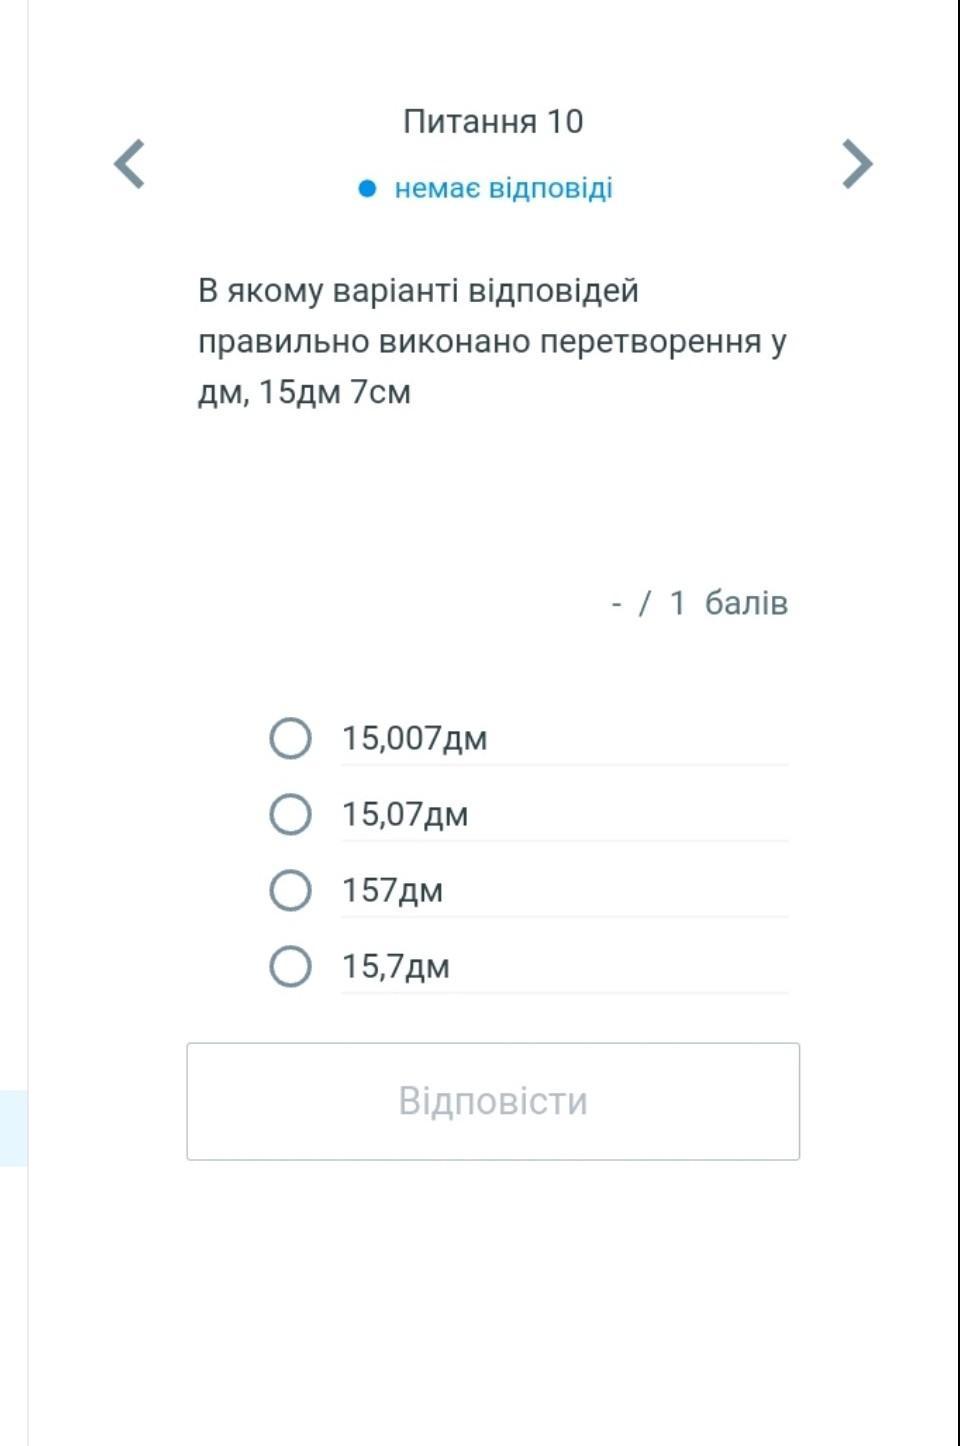This screenshot has width=960, height=1446.
Task: Click the score dash before the slash
Action: coord(616,604)
